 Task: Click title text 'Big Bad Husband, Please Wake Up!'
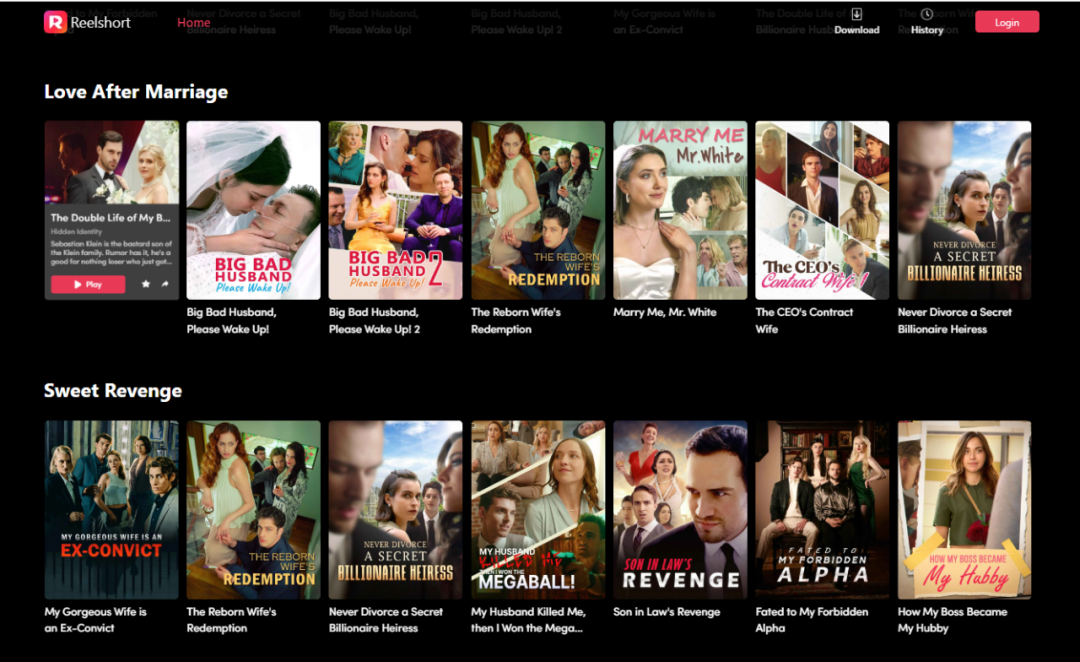231,320
